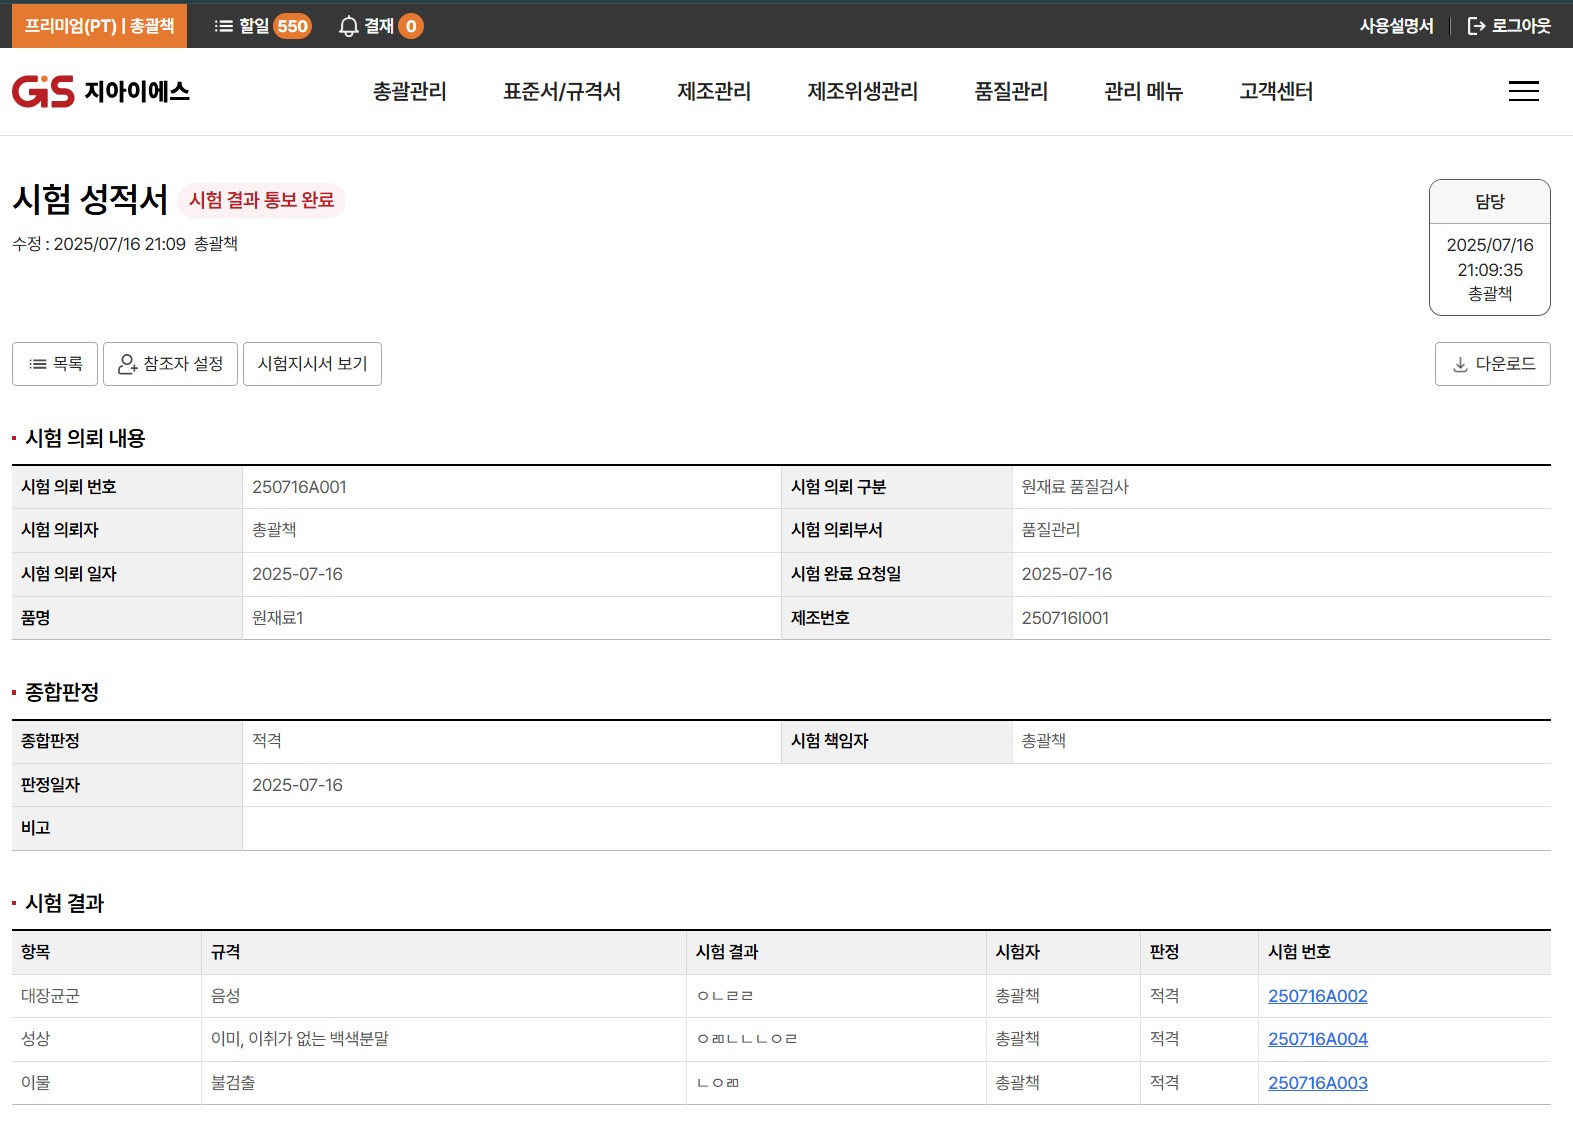
Task: Click the 품질관리 department value
Action: (1051, 530)
